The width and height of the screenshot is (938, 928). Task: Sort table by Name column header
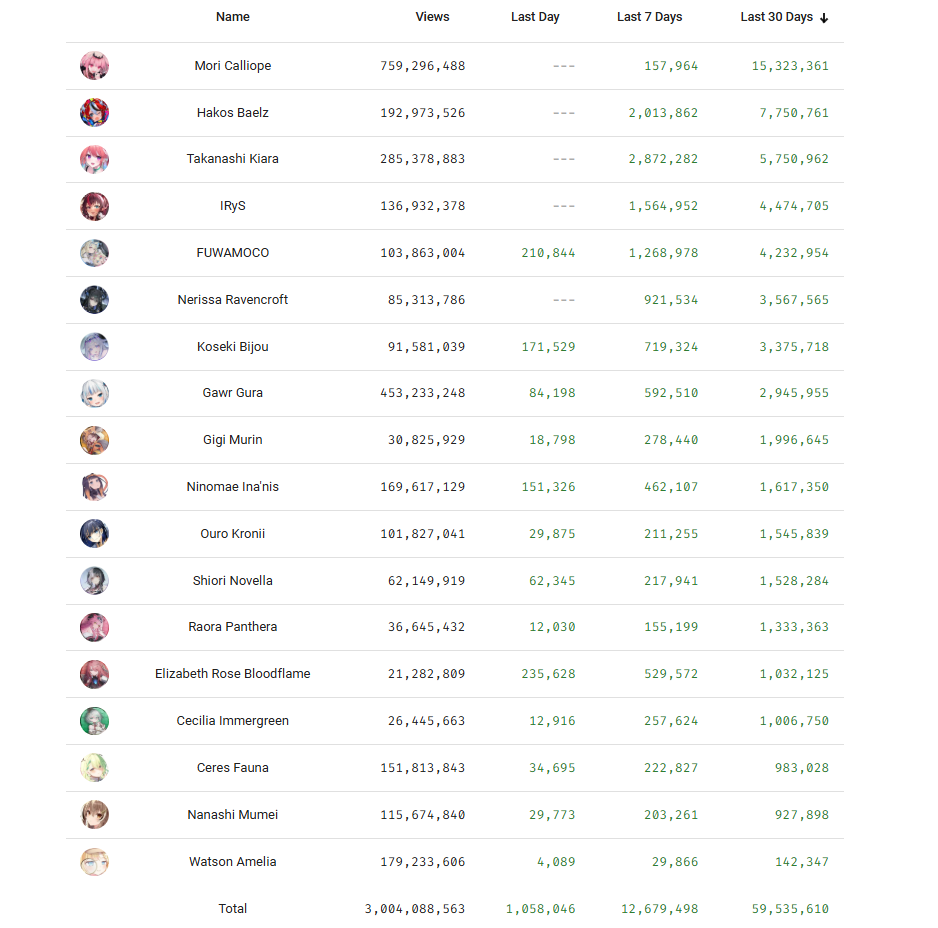(x=233, y=17)
